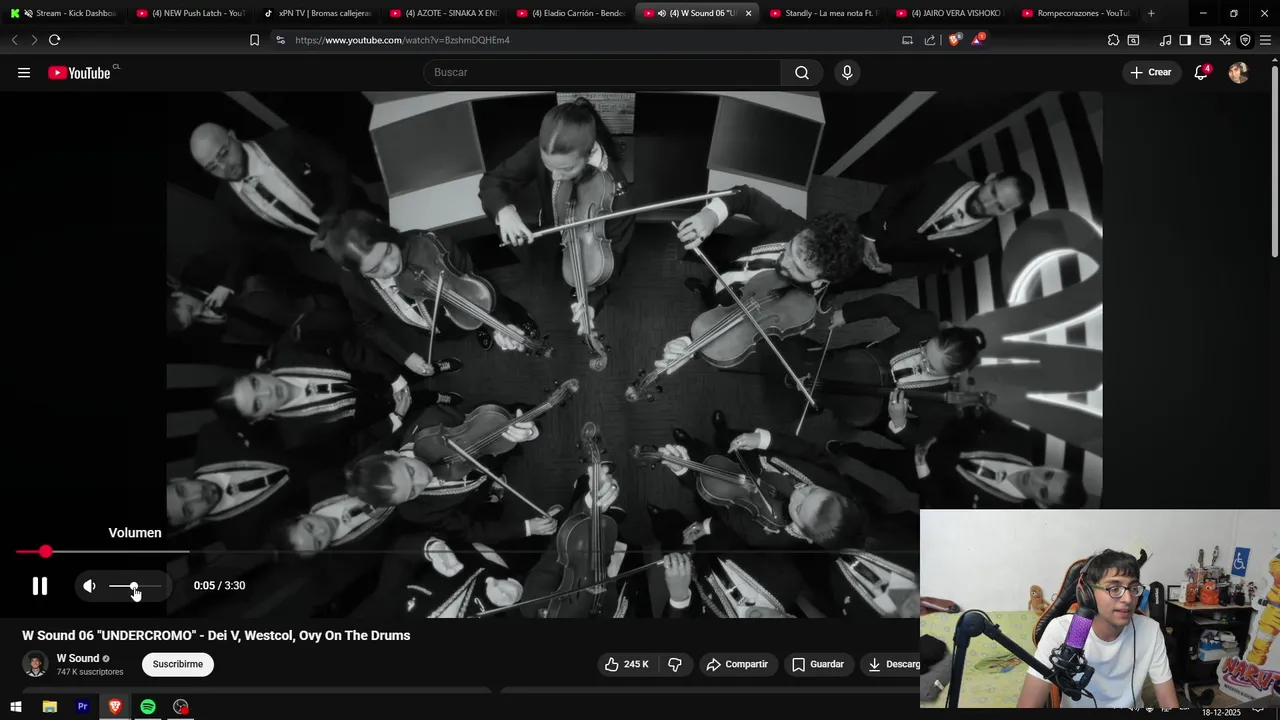
Task: Open Spotify from taskbar
Action: 148,707
